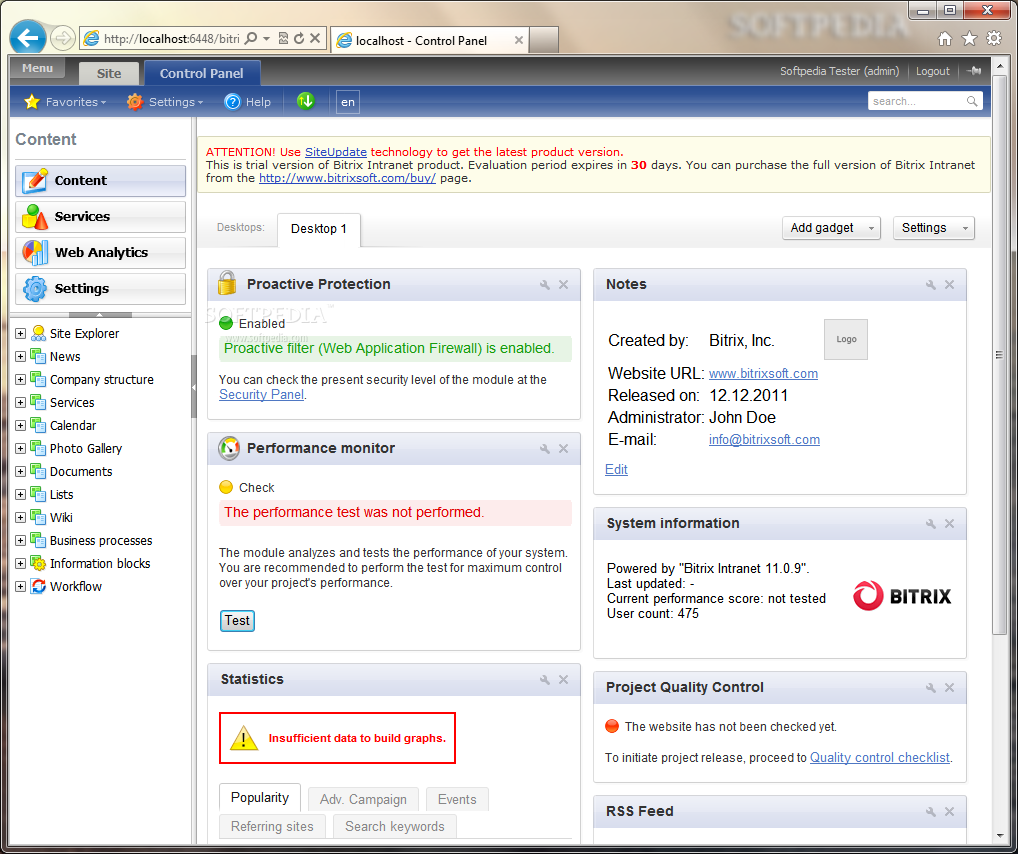The image size is (1018, 854).
Task: Open System information gadget wrench settings
Action: click(x=930, y=523)
